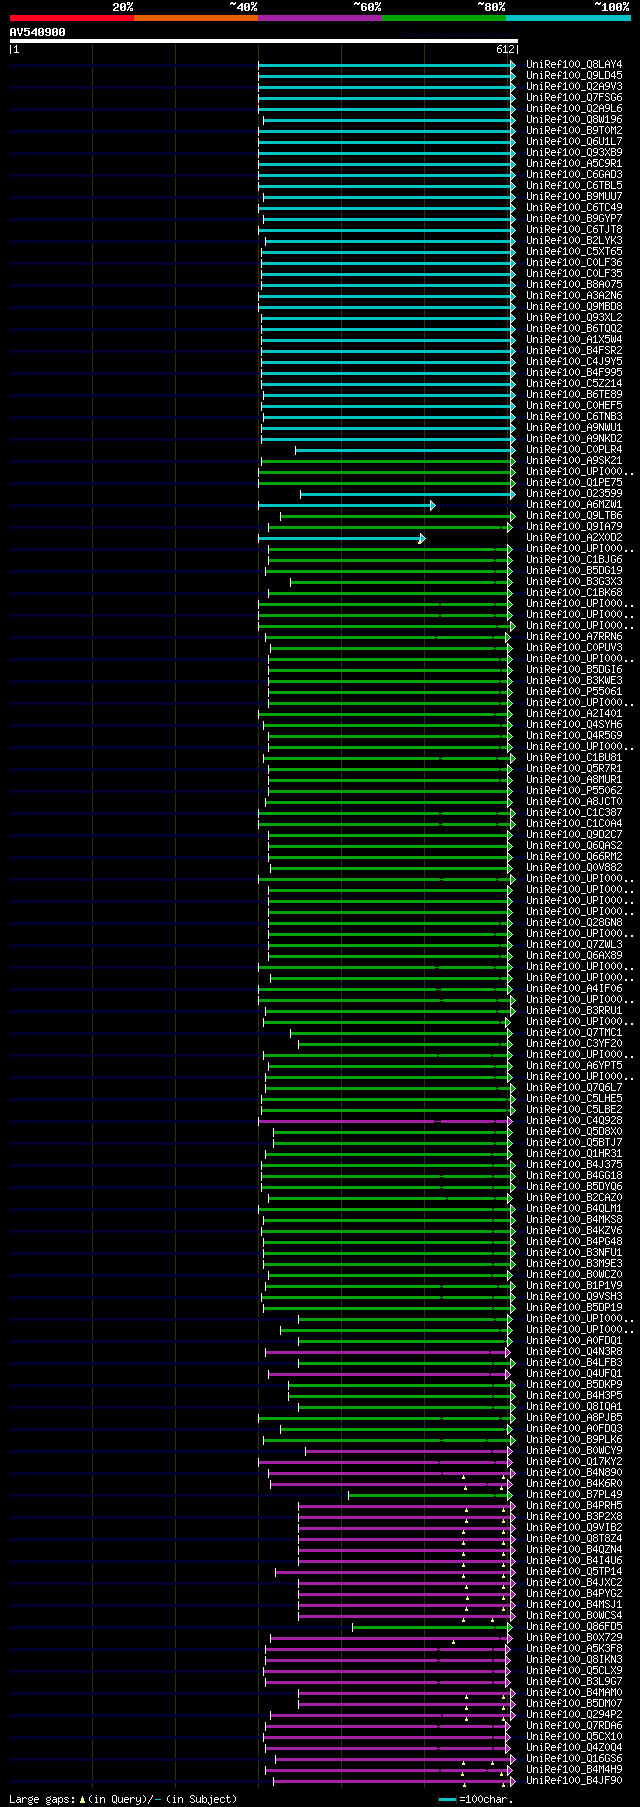Click the UniRef100_A2X0D2 label
This screenshot has height=1807, width=640.
click(574, 538)
